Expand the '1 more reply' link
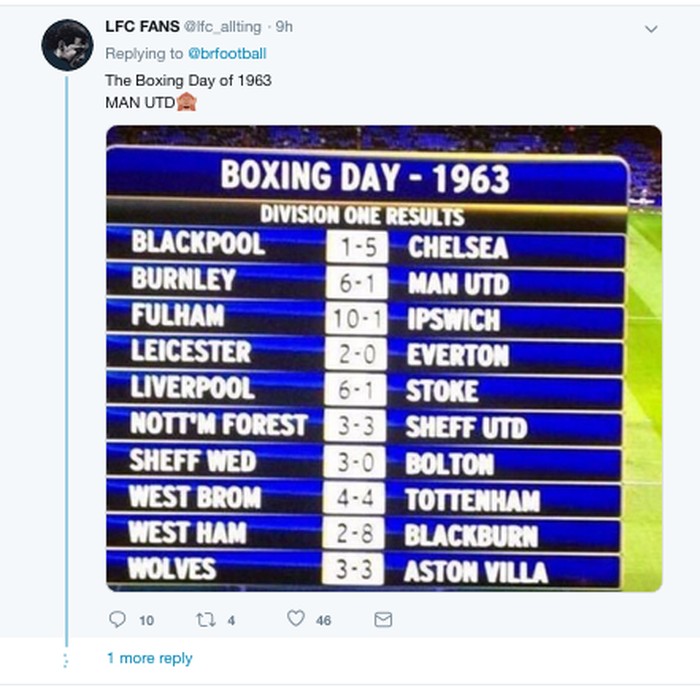The image size is (700, 687). pos(149,659)
